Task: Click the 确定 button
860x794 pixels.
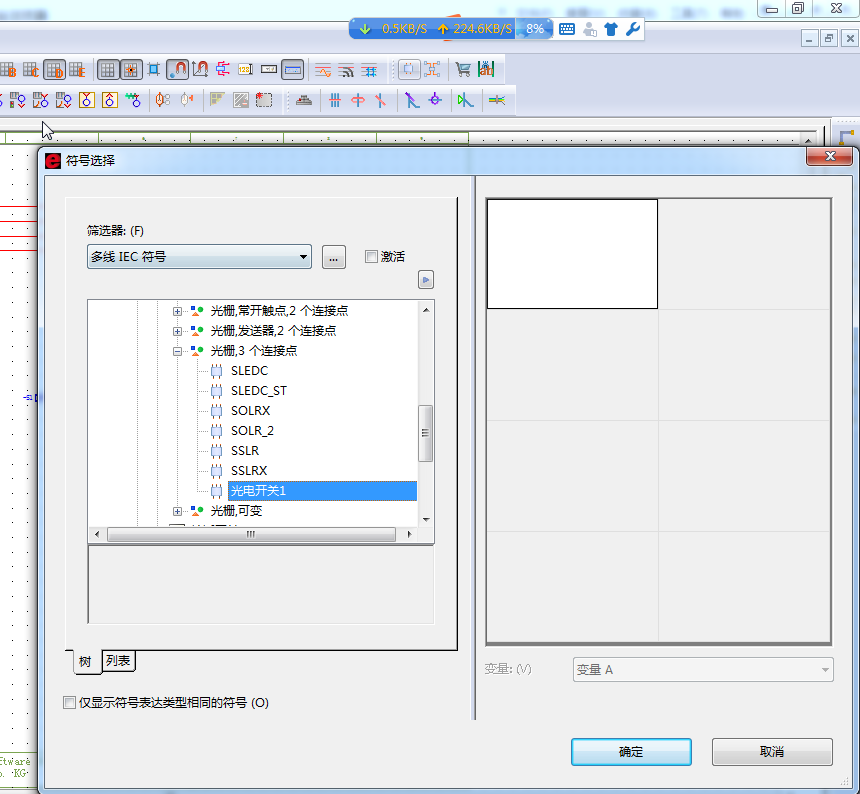Action: (x=631, y=752)
